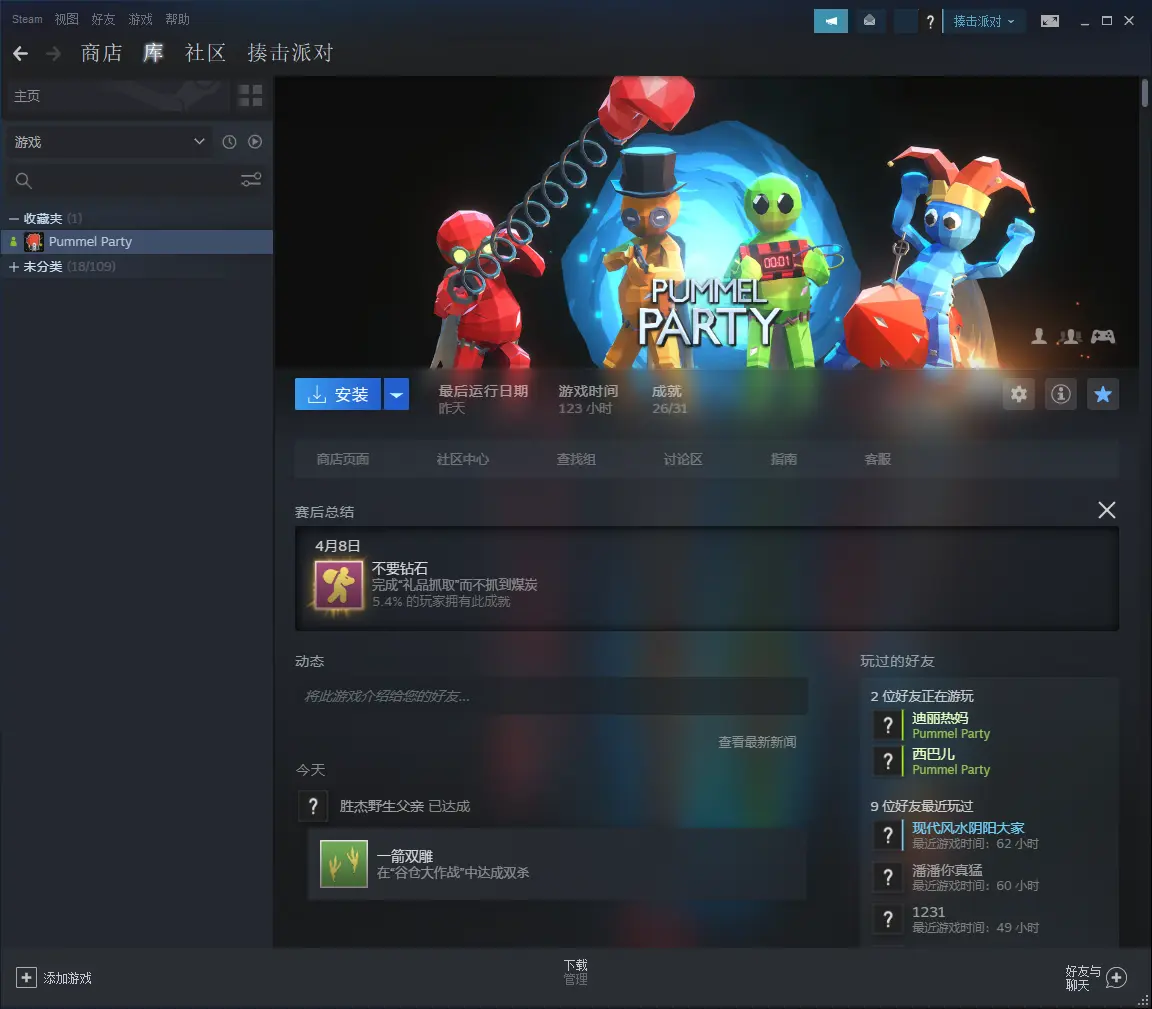Open the game settings gear
Screen dimensions: 1152x1009
pyautogui.click(x=1018, y=394)
